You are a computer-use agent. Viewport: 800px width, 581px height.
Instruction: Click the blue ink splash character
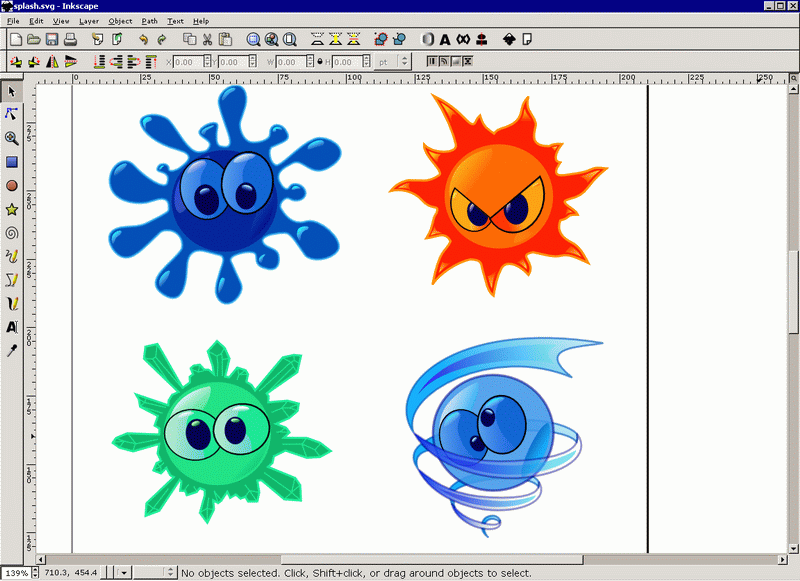point(224,196)
